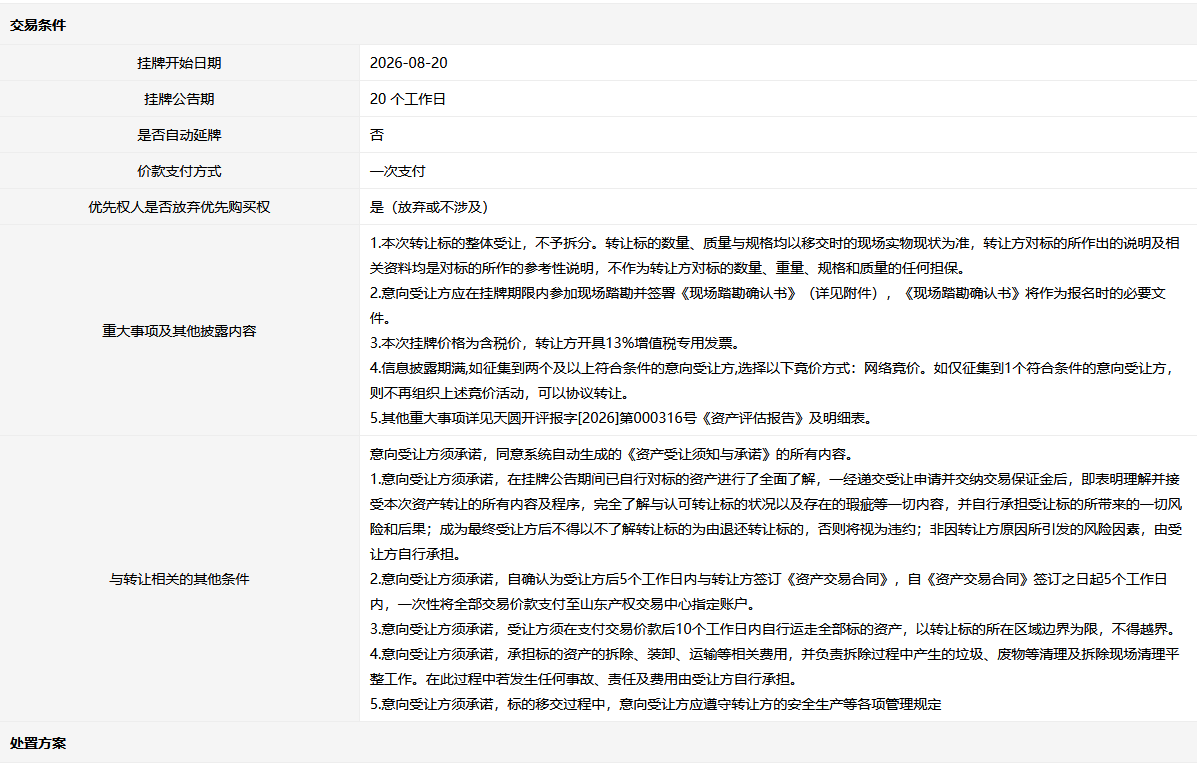Viewport: 1197px width, 763px height.
Task: Click condition 4 about 拆除、装卸、运输 costs
Action: click(775, 666)
